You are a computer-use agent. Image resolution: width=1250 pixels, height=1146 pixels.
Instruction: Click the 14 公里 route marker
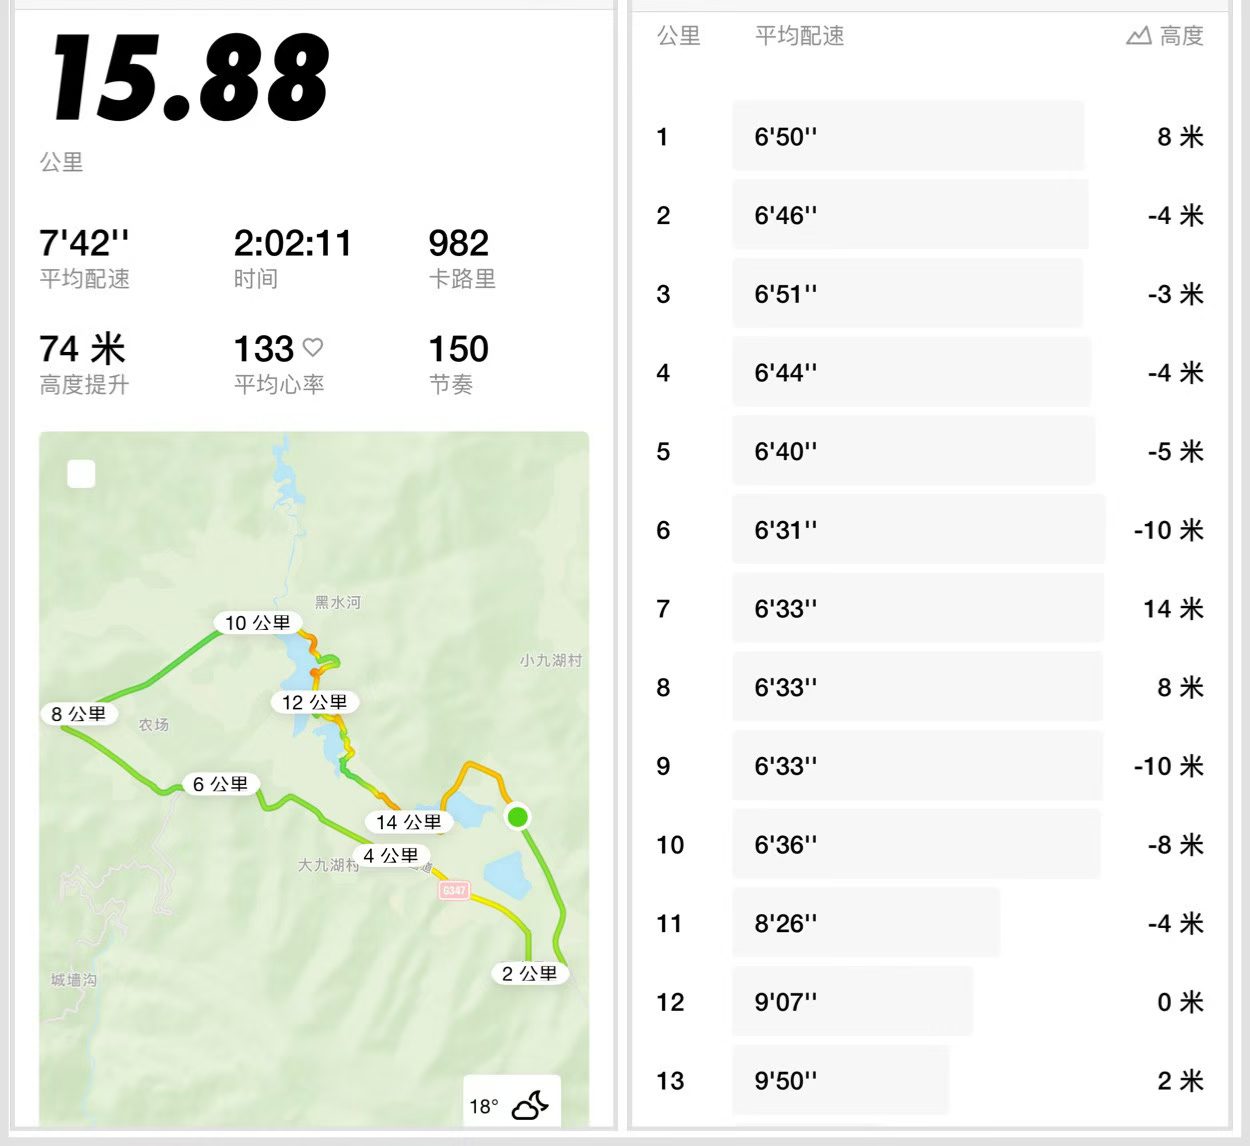click(x=408, y=822)
